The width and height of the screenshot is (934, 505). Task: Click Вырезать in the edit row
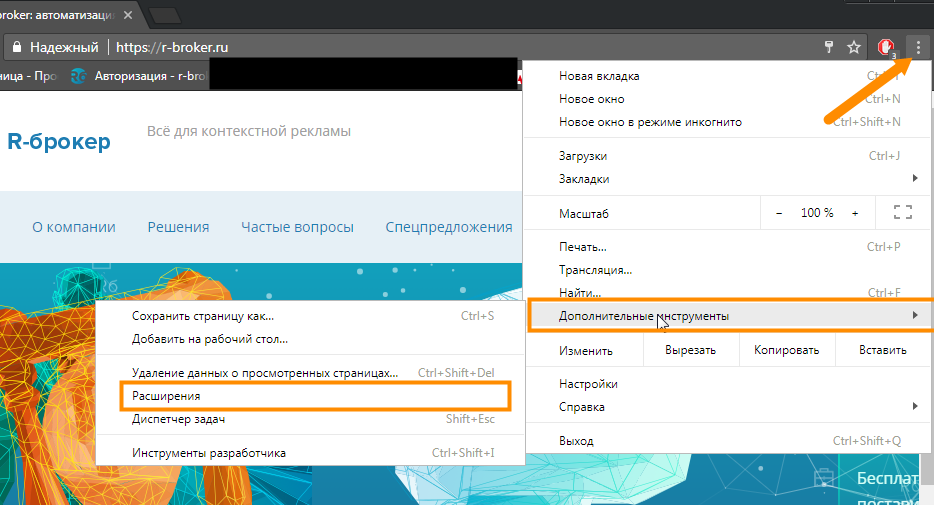[x=690, y=350]
